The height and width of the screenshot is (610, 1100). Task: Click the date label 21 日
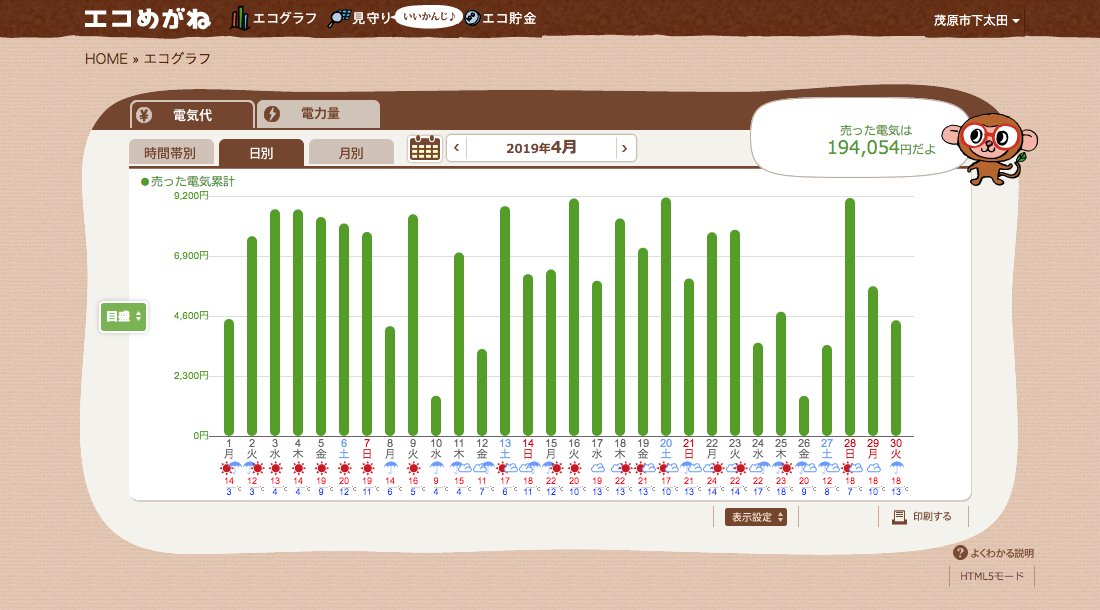point(689,449)
